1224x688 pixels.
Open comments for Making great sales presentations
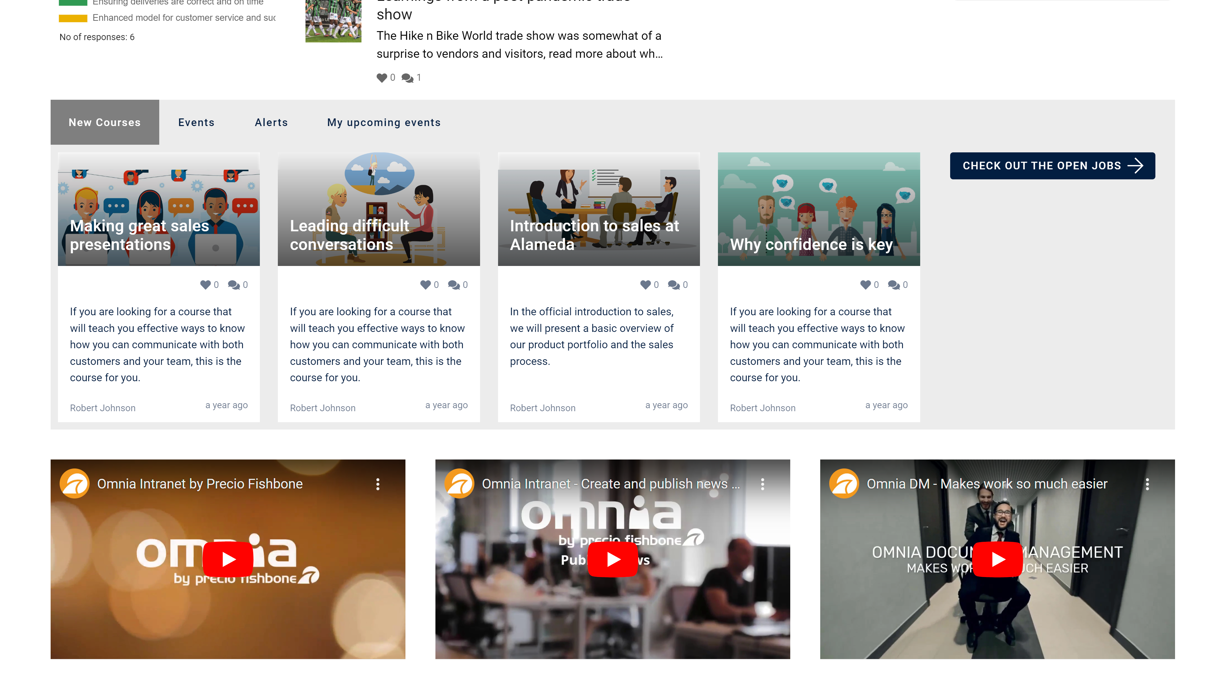pos(233,285)
